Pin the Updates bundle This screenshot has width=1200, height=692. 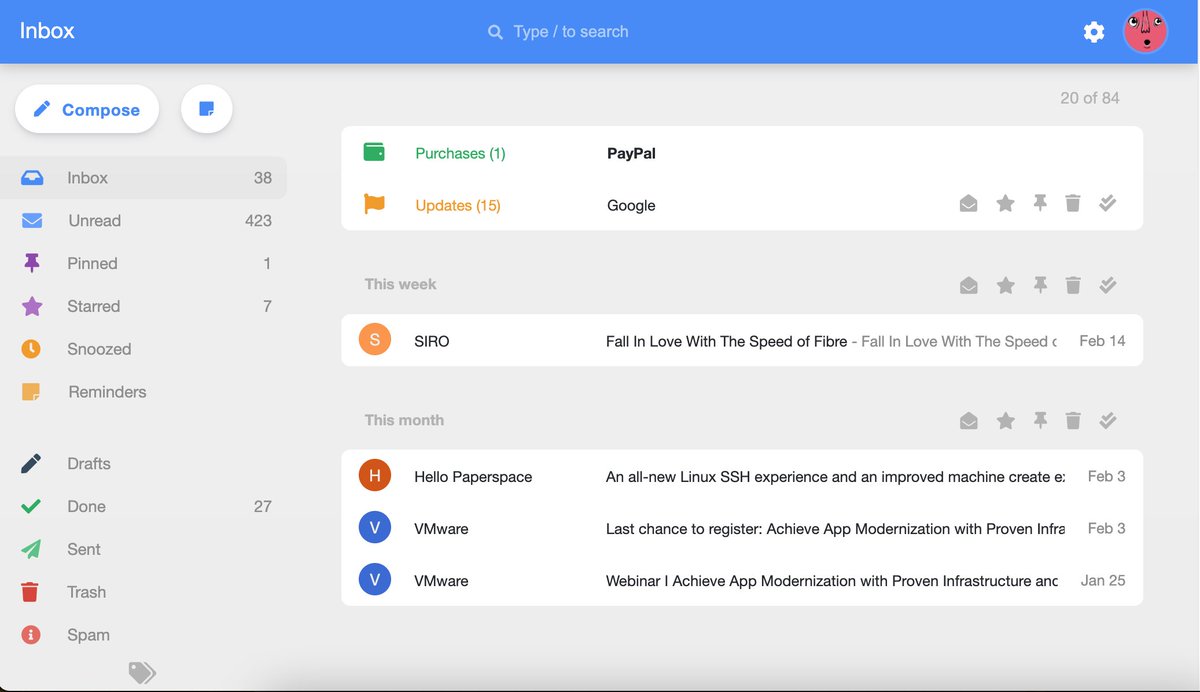(1040, 204)
